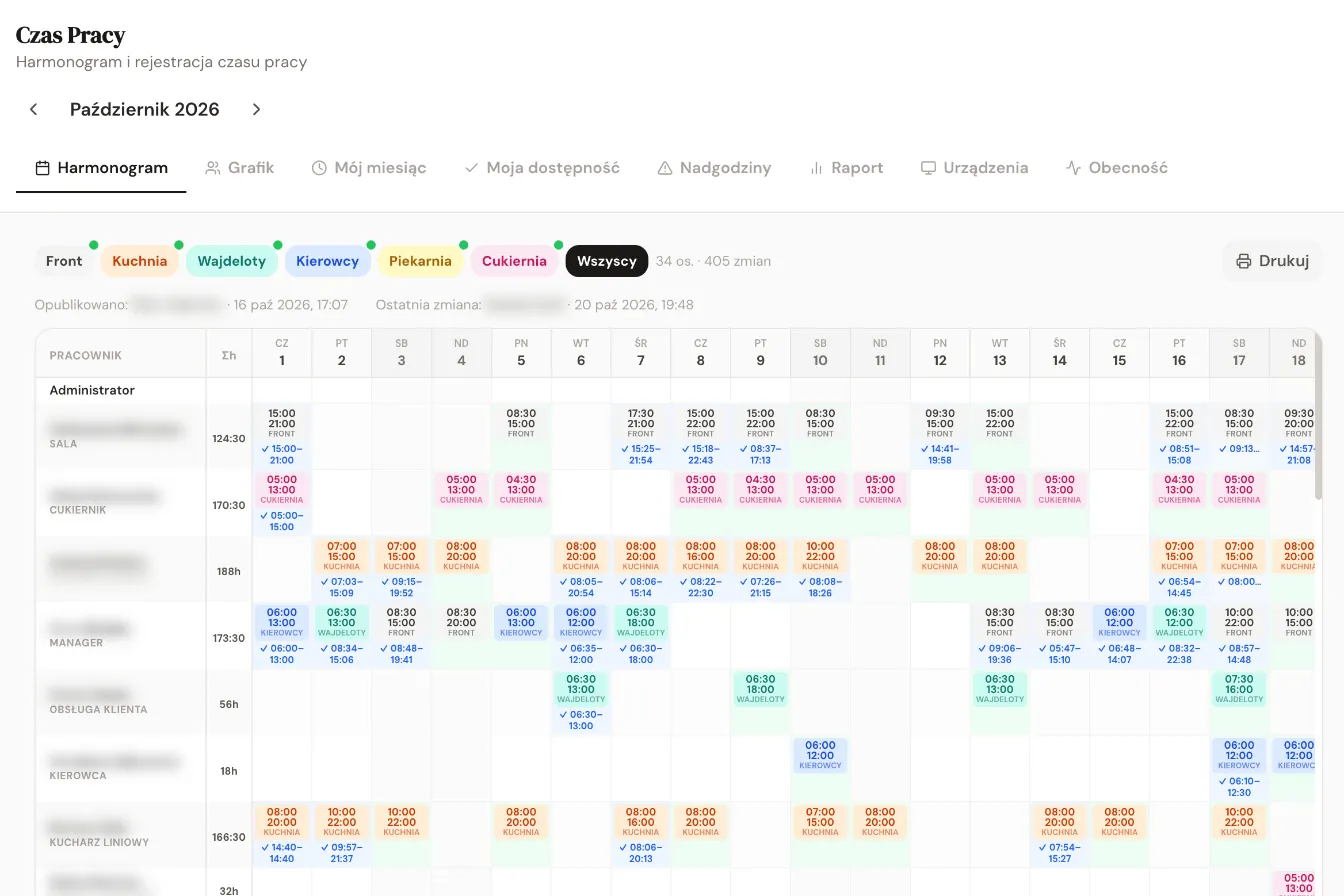Filter schedule by Kierowcy department
This screenshot has height=896, width=1344.
pos(328,261)
